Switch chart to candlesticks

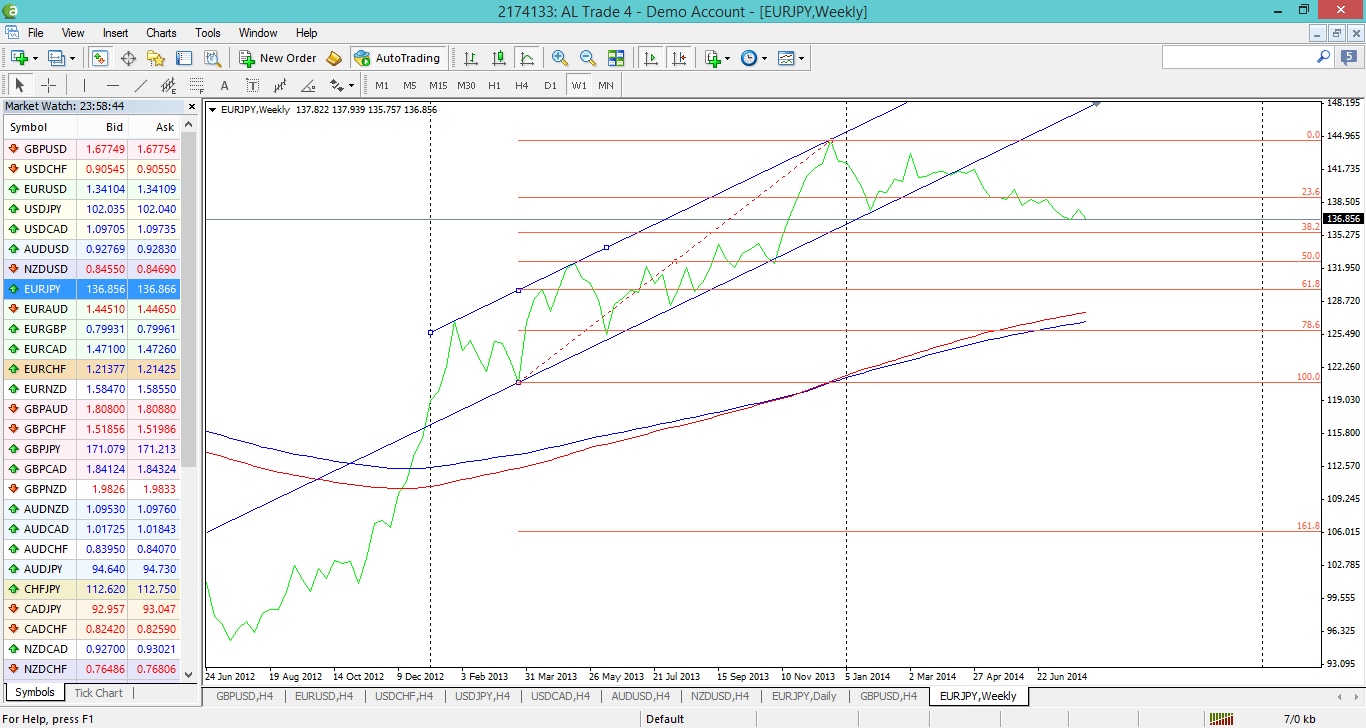click(x=499, y=58)
